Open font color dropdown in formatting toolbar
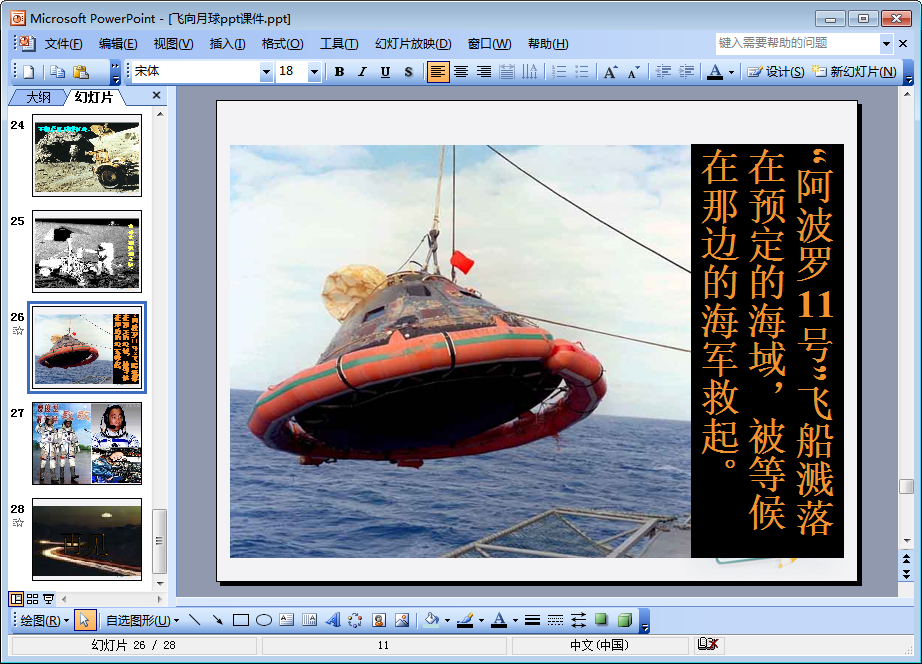 click(731, 72)
